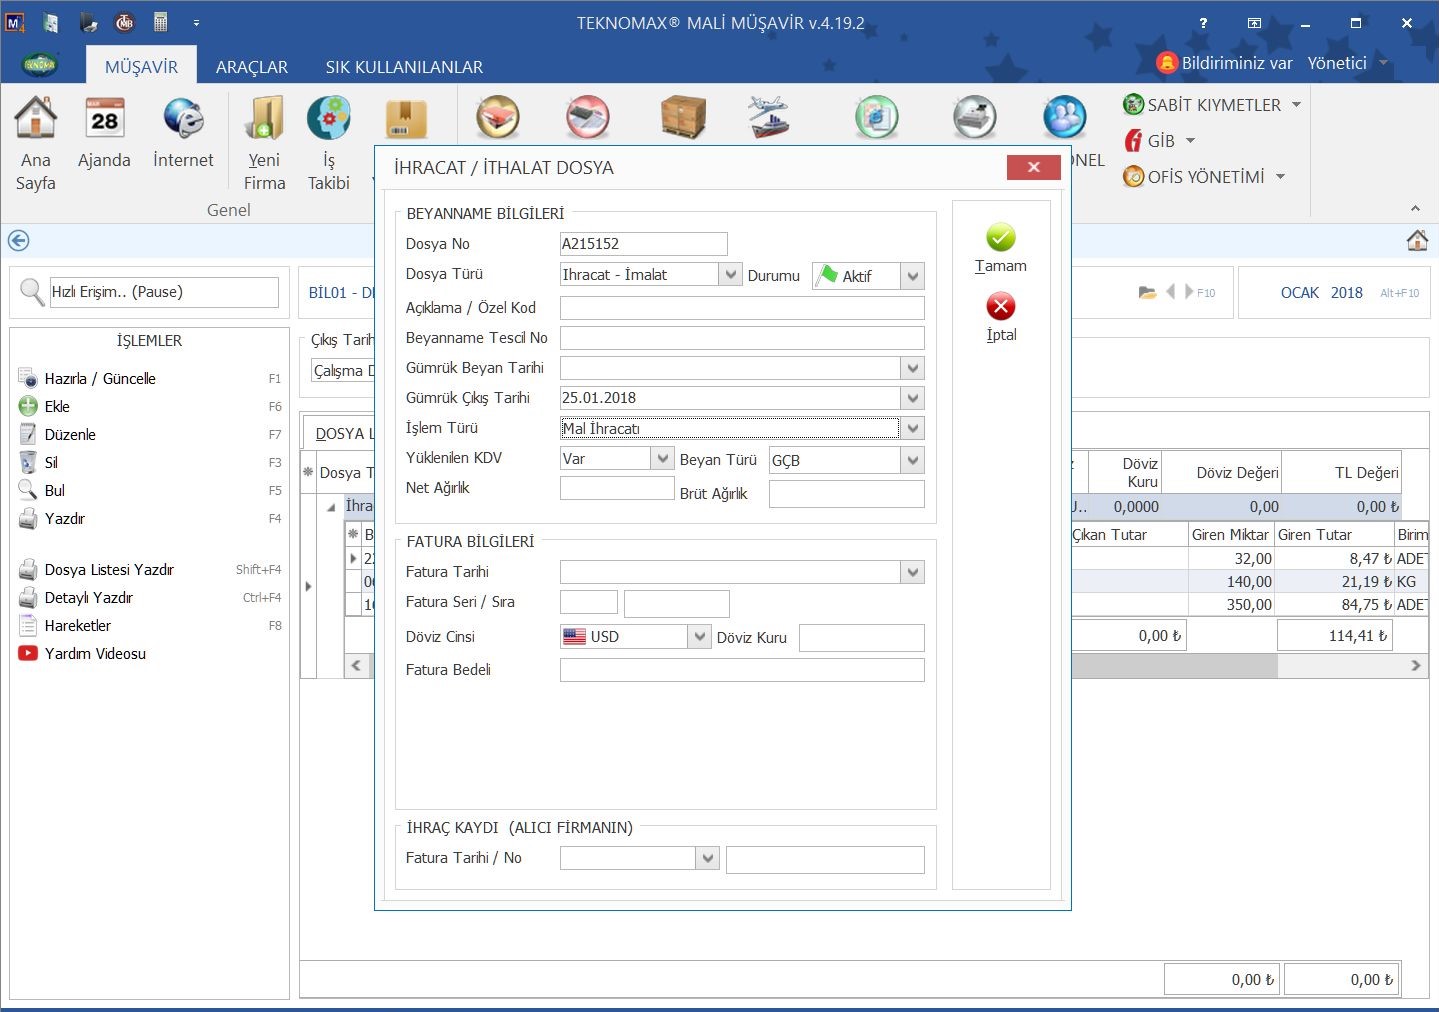The width and height of the screenshot is (1439, 1012).
Task: Click the Yardım Videosu icon
Action: click(27, 654)
